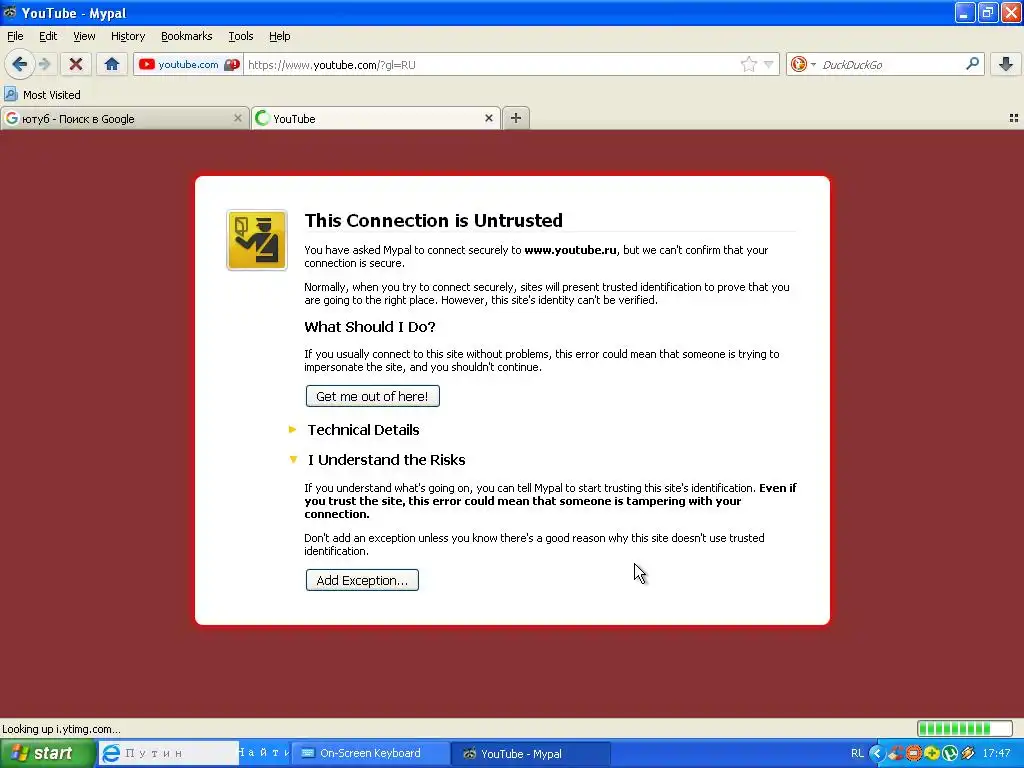Open the View menu
Screen dimensions: 1024x768
tap(84, 36)
